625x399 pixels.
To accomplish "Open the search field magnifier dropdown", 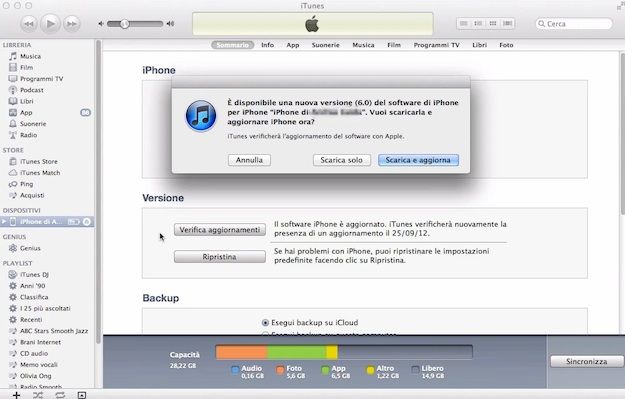I will click(541, 24).
